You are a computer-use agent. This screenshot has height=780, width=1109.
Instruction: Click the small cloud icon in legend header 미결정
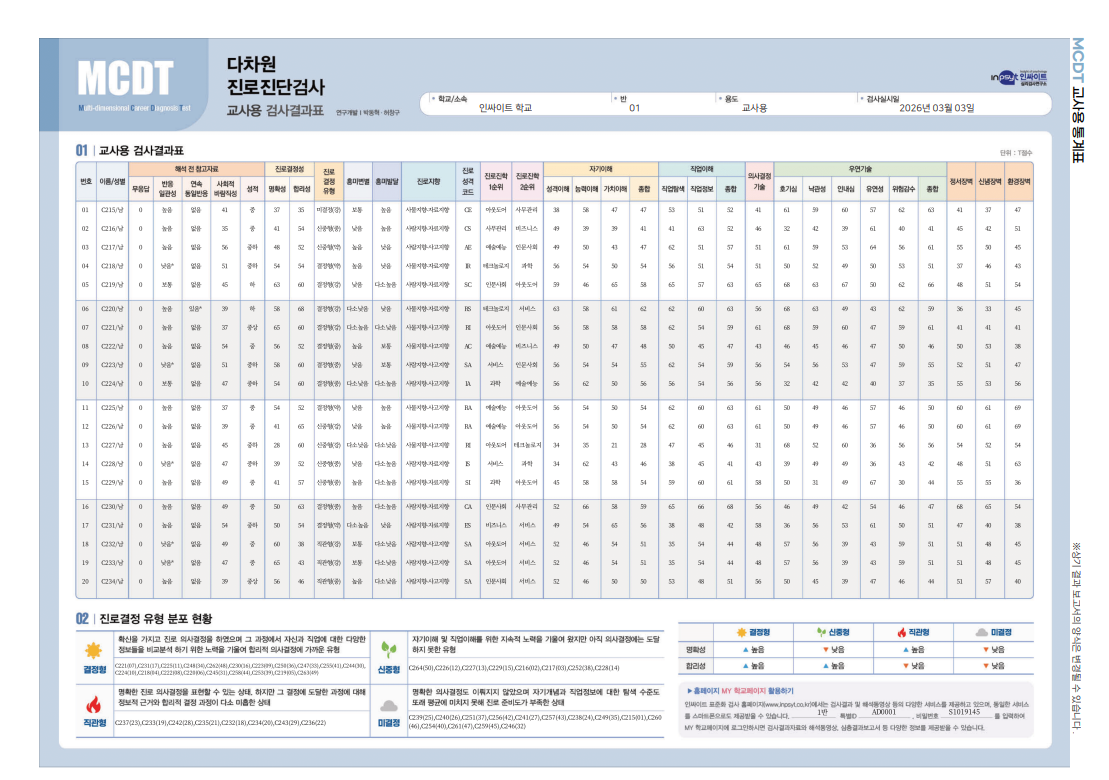pos(982,632)
